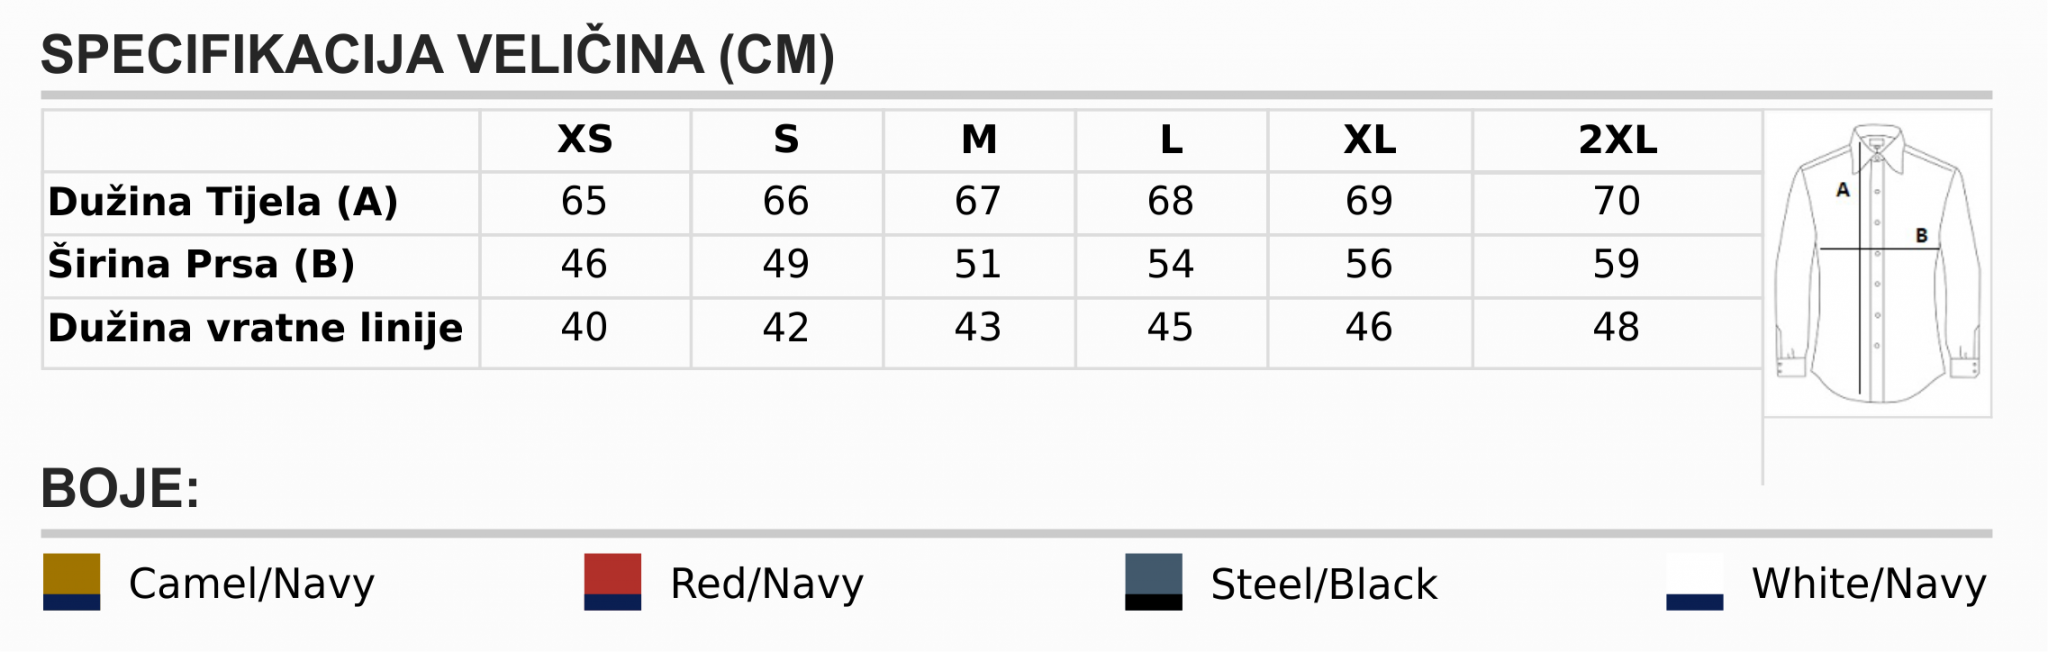Click the Camel/Navy color label text
This screenshot has width=2048, height=652.
point(251,583)
